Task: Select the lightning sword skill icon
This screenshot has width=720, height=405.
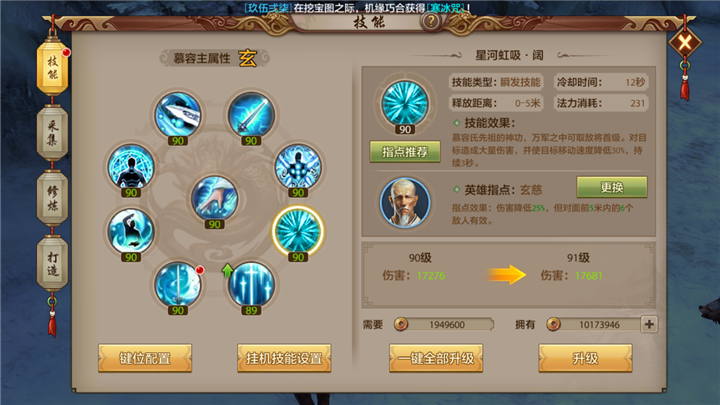Action: pos(251,114)
